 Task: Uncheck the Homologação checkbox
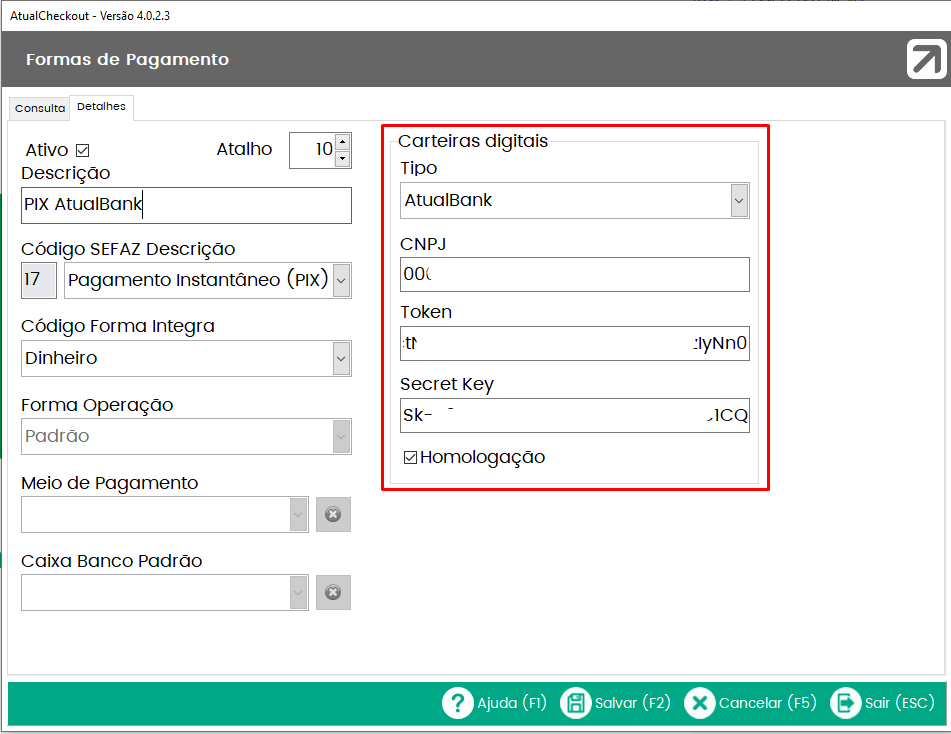pos(410,457)
